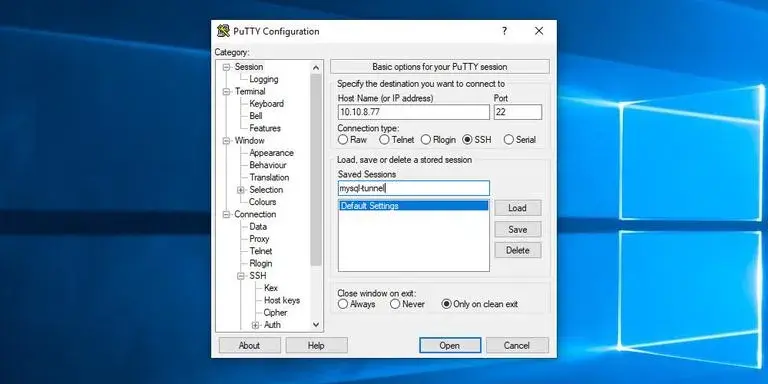The image size is (768, 384).
Task: Open the Host keys category
Action: 282,300
